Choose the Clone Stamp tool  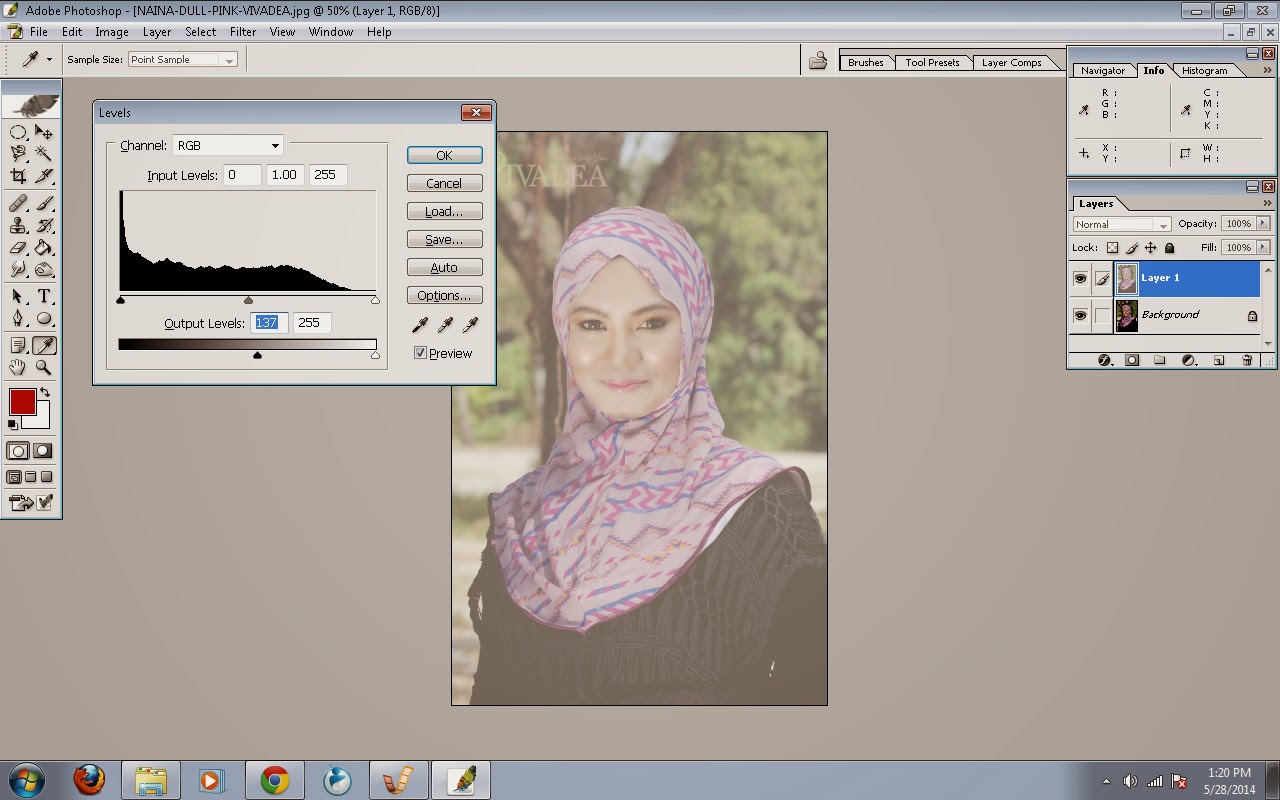coord(16,225)
